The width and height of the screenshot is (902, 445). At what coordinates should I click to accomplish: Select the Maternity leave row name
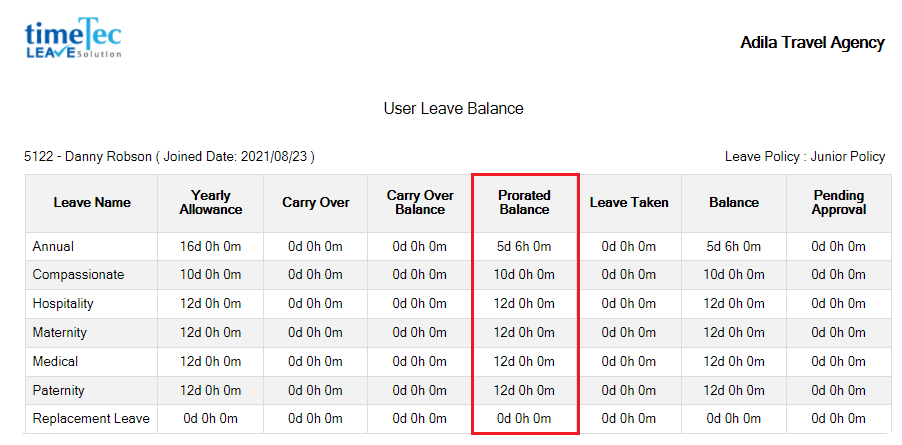point(59,332)
